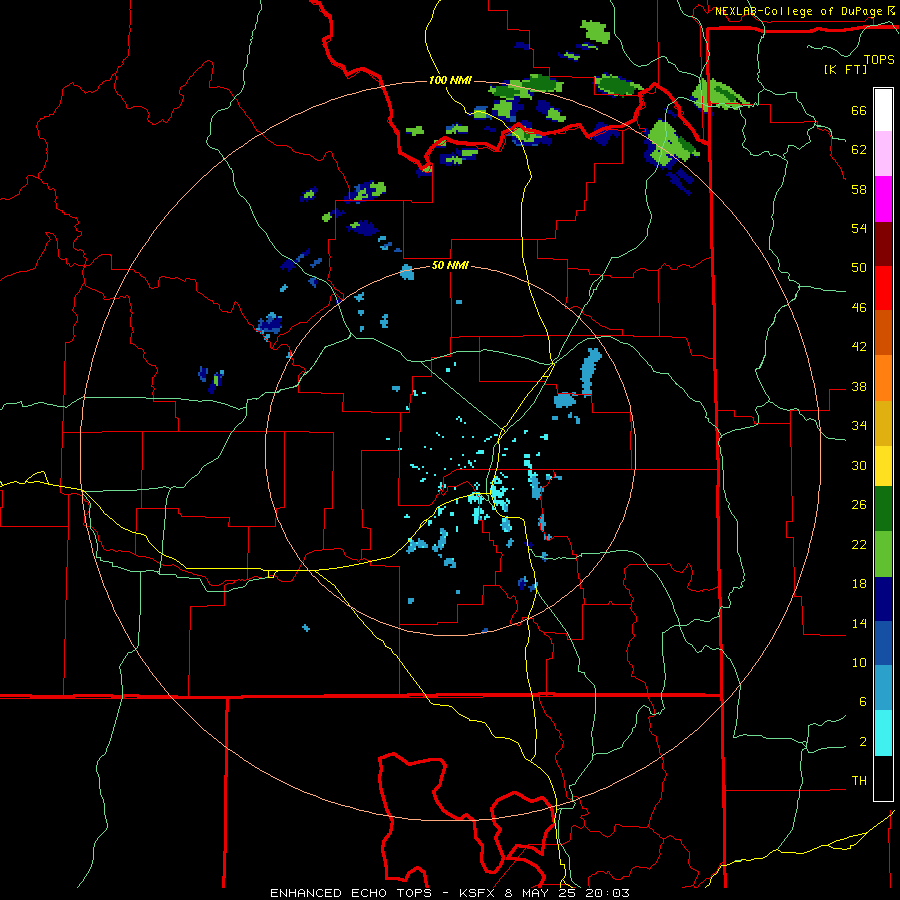Click the '8 MAY 25 20:03' timestamp
Screen dimensions: 900x900
[x=567, y=893]
